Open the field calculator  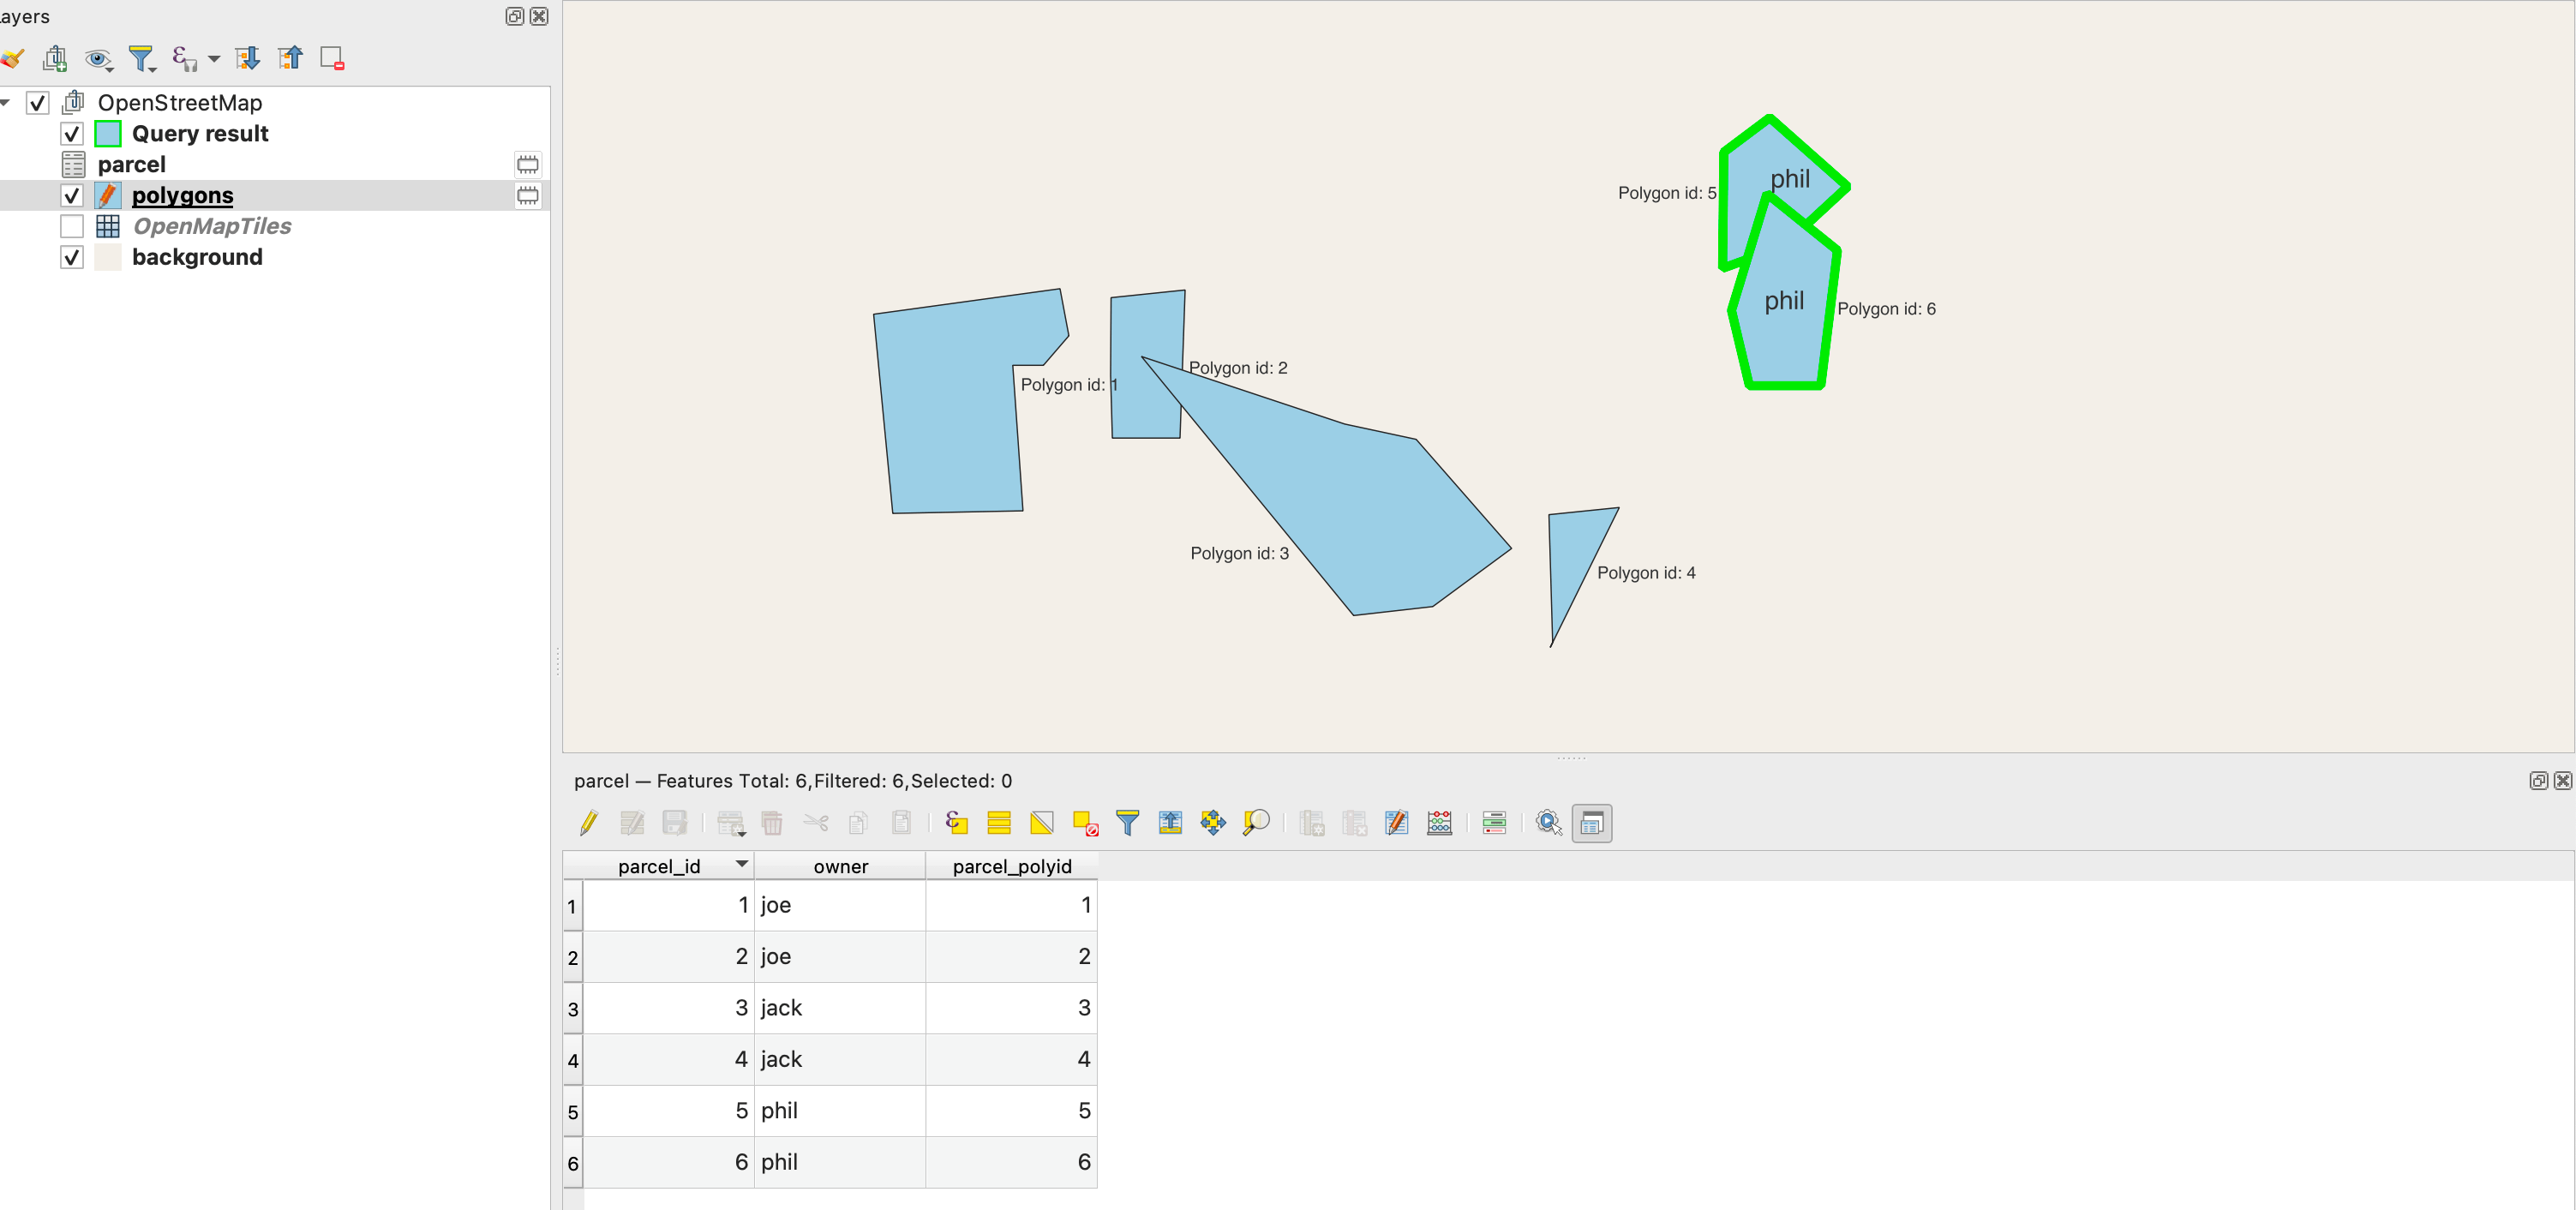[1439, 823]
